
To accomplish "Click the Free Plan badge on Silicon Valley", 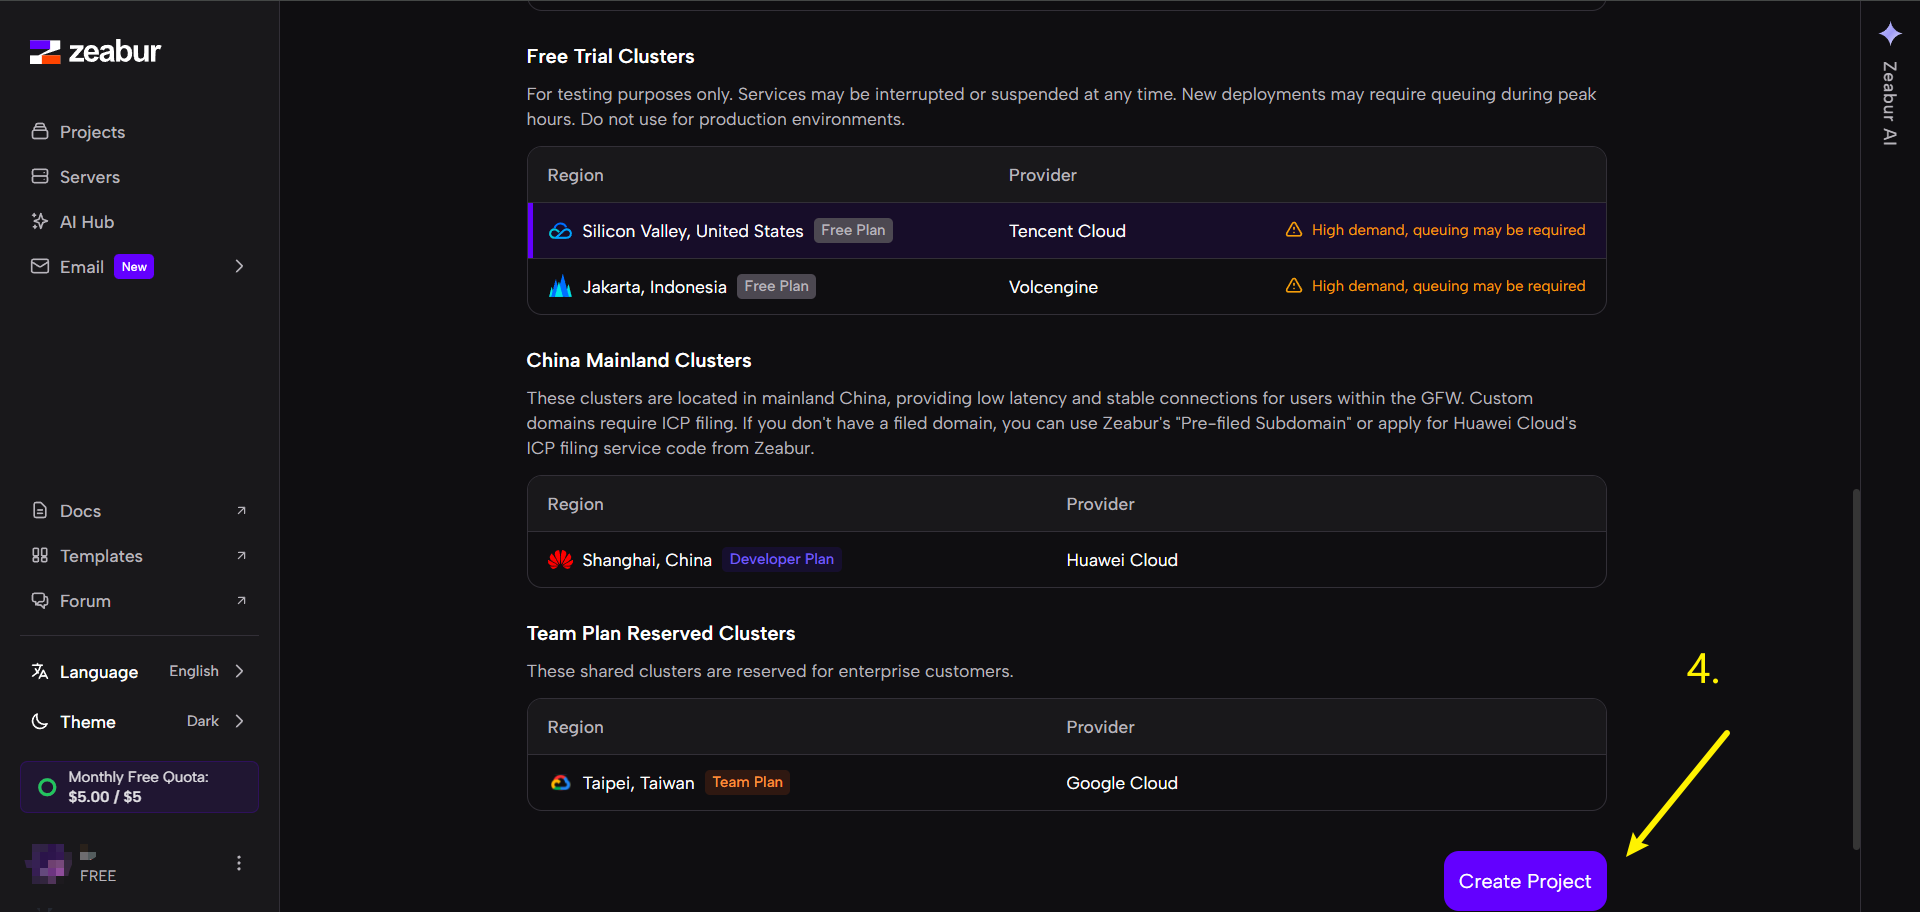I will pos(853,231).
